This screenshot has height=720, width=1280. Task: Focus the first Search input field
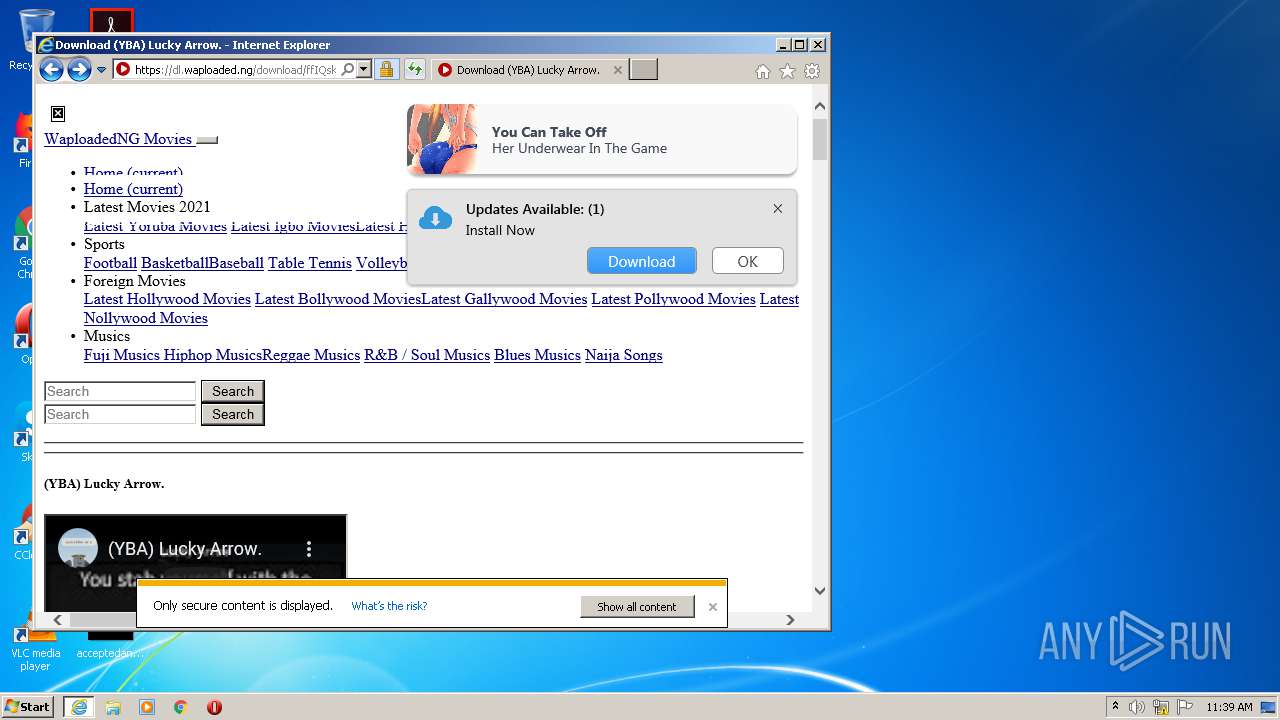tap(120, 391)
